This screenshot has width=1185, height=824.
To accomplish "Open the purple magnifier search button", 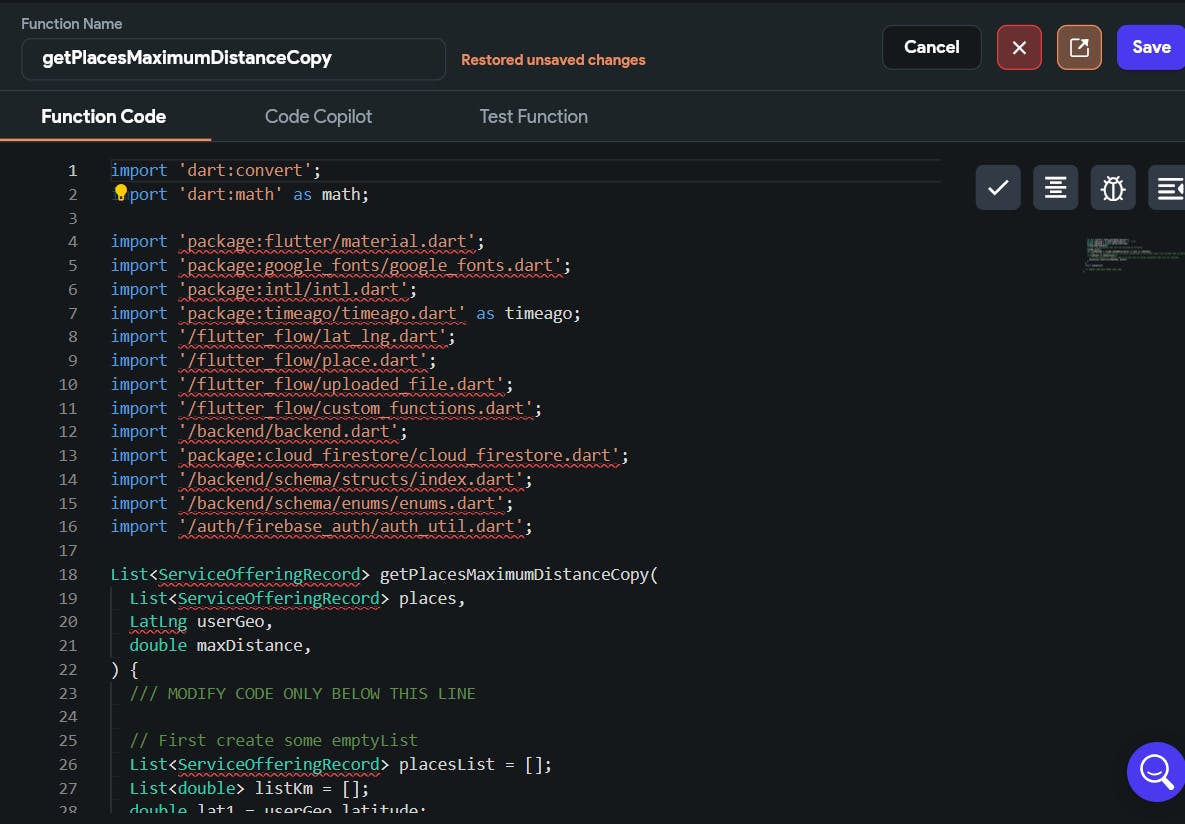I will [1155, 771].
